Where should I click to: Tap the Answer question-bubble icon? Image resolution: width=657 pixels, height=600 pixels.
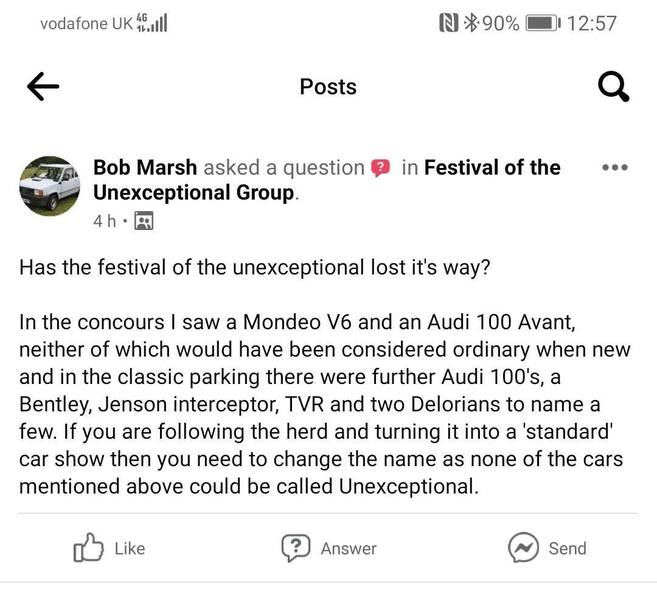[x=295, y=547]
